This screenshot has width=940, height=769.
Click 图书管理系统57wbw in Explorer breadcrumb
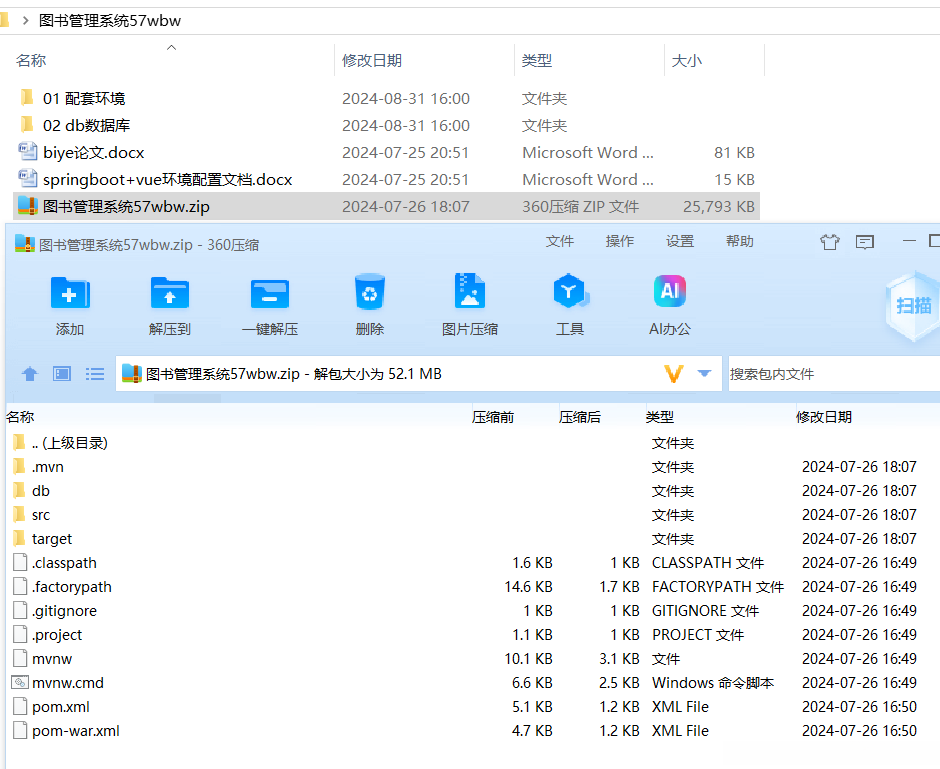(x=110, y=20)
